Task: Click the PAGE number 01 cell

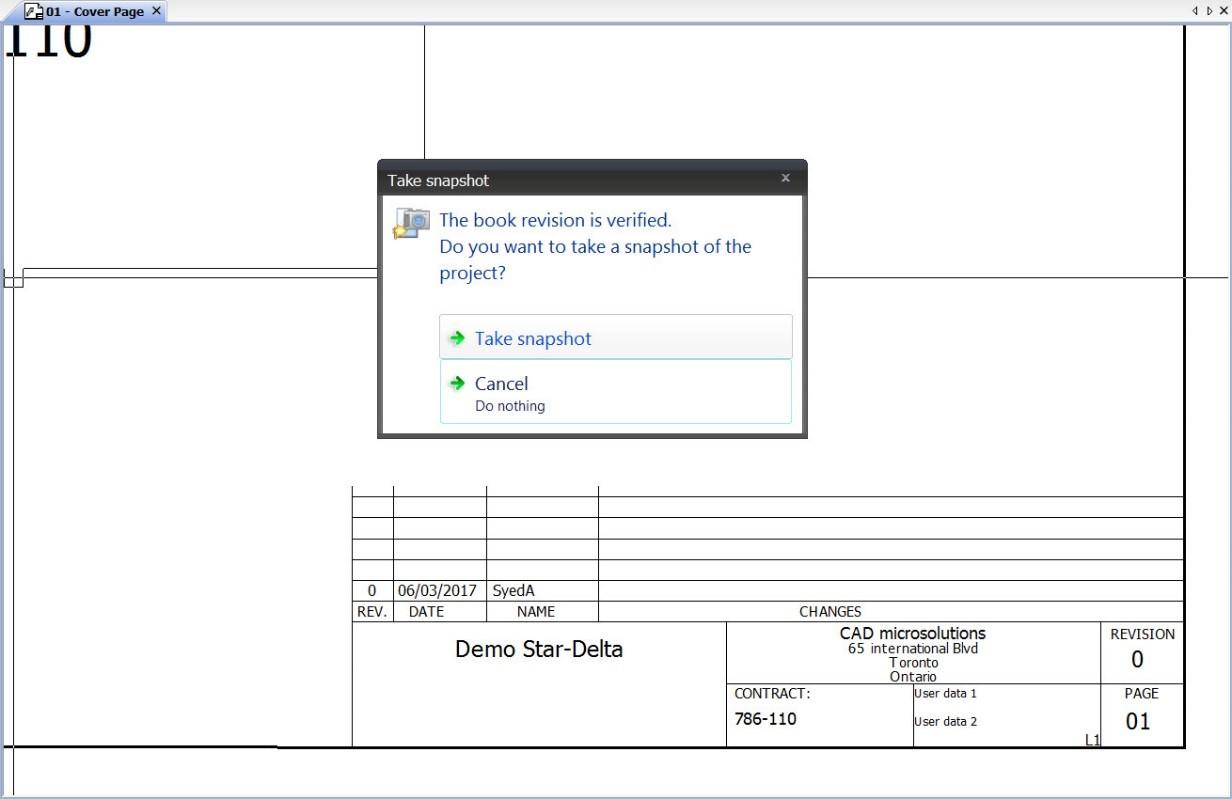Action: tap(1138, 721)
